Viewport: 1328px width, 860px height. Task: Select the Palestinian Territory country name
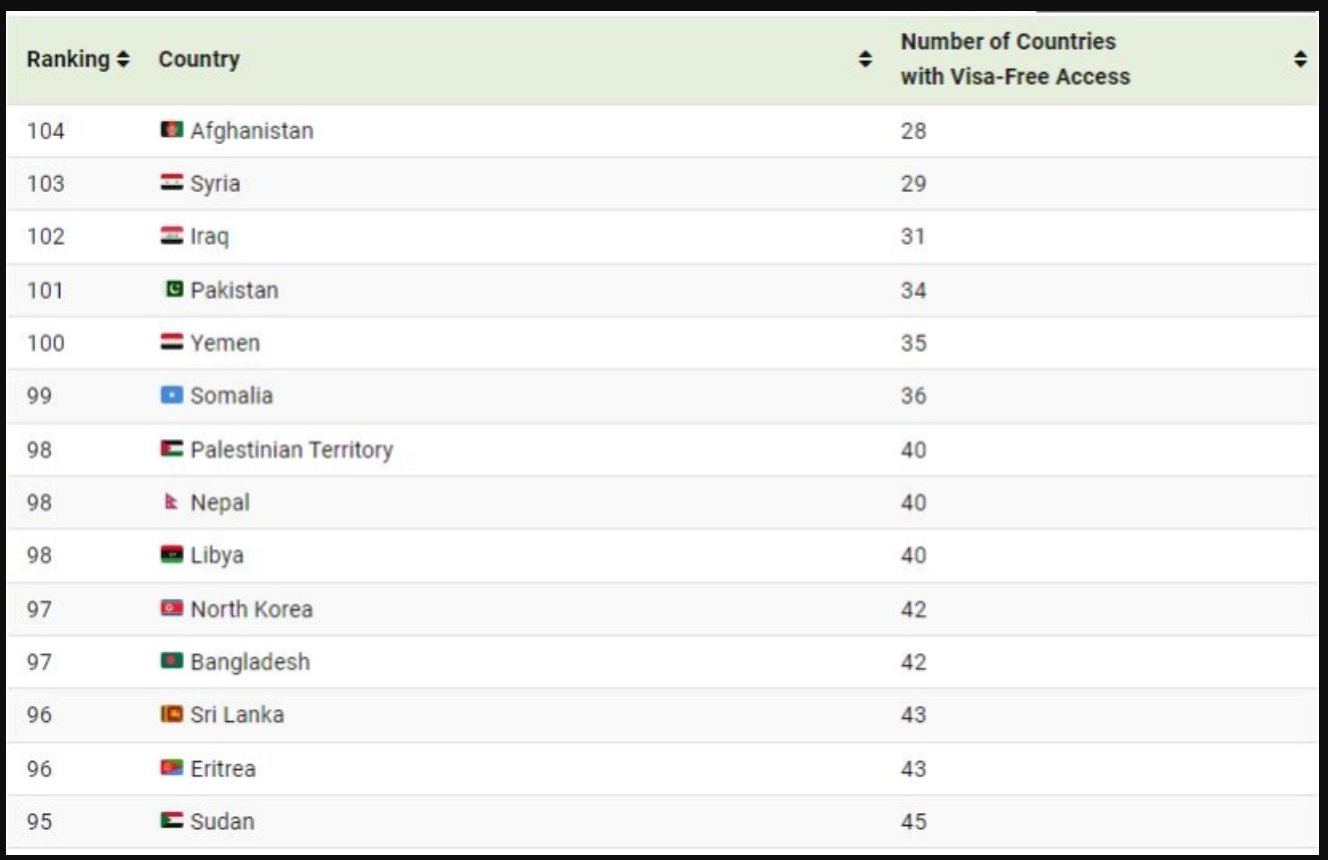point(292,449)
